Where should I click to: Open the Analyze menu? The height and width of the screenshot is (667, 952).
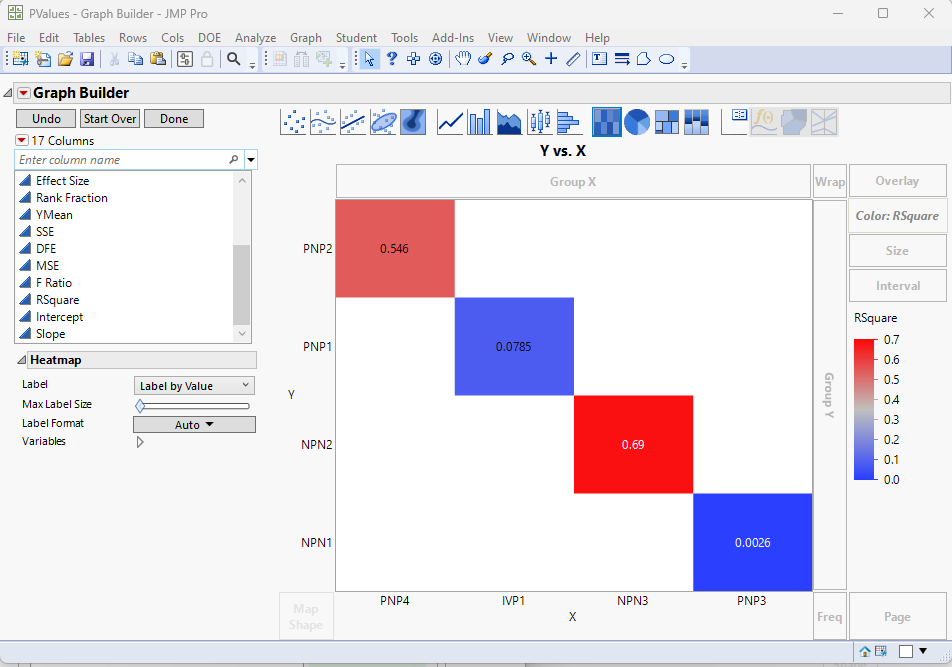pyautogui.click(x=256, y=38)
